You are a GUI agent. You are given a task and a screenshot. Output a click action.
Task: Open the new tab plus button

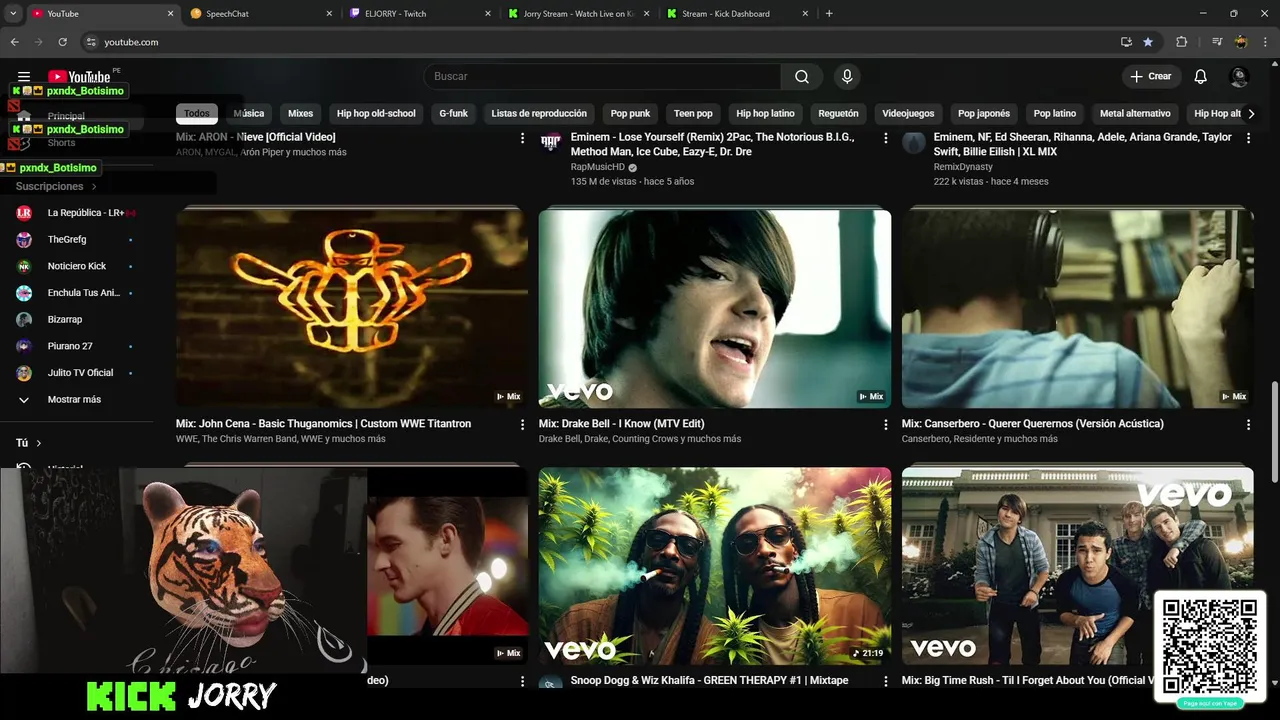(829, 14)
